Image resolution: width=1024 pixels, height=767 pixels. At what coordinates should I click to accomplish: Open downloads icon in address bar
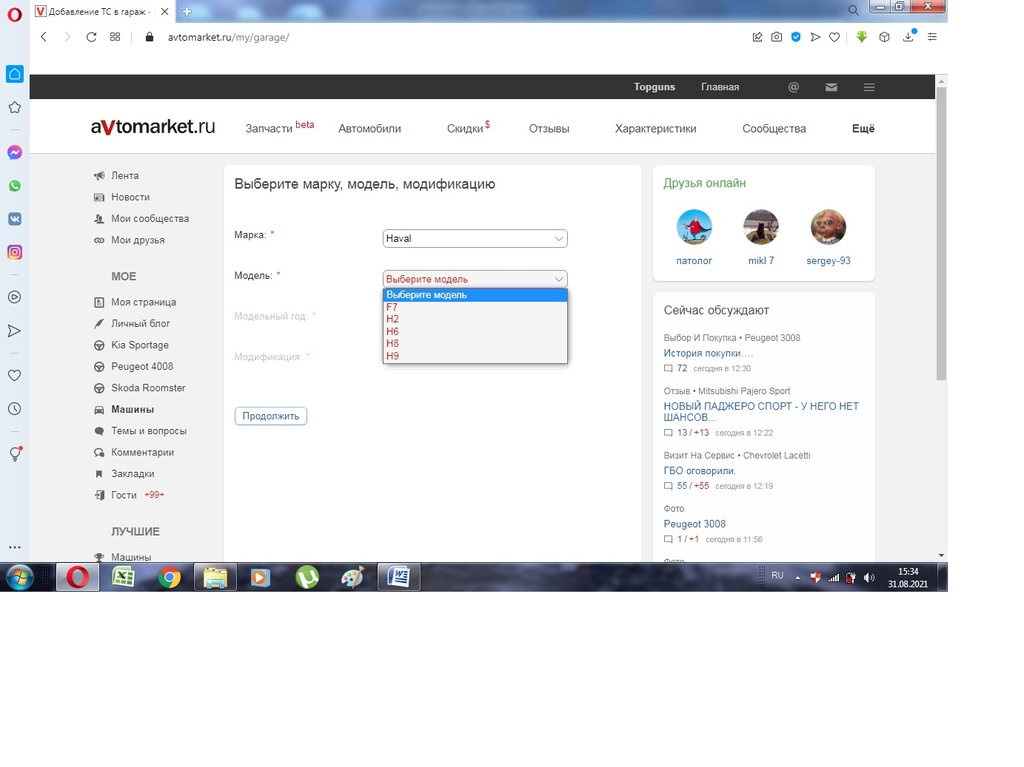point(908,37)
